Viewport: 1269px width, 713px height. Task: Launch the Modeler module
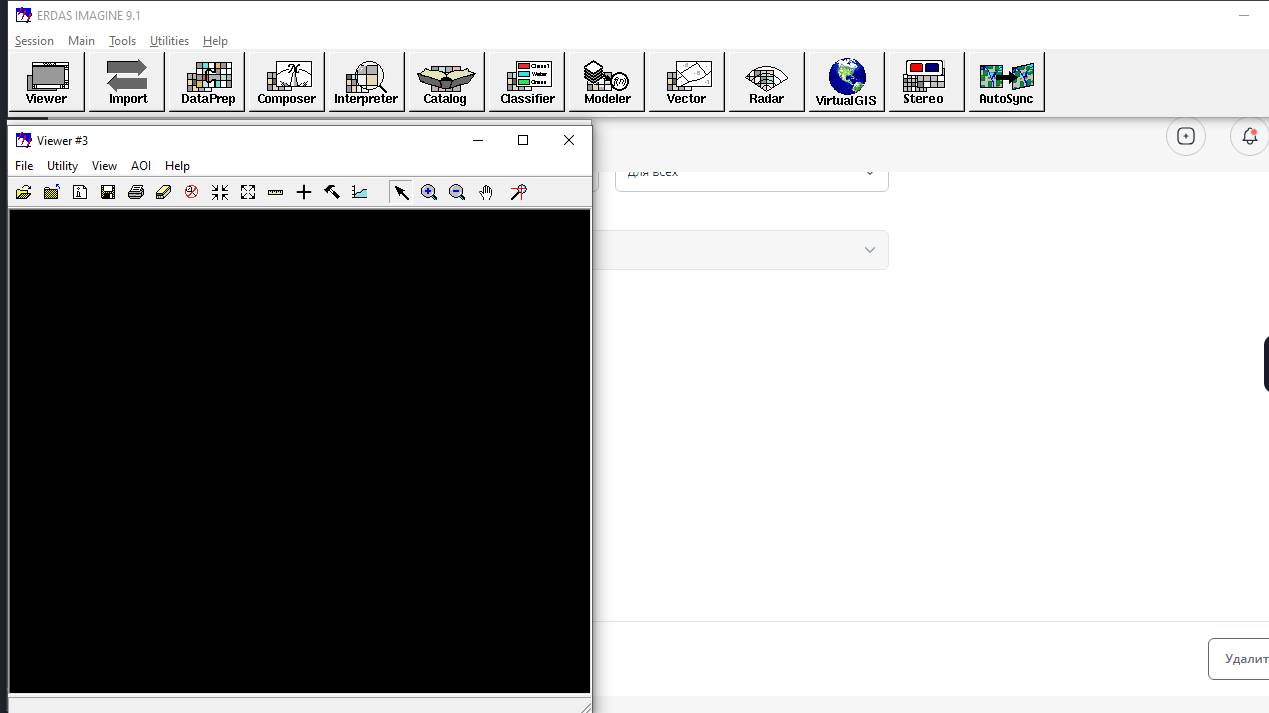click(x=607, y=82)
